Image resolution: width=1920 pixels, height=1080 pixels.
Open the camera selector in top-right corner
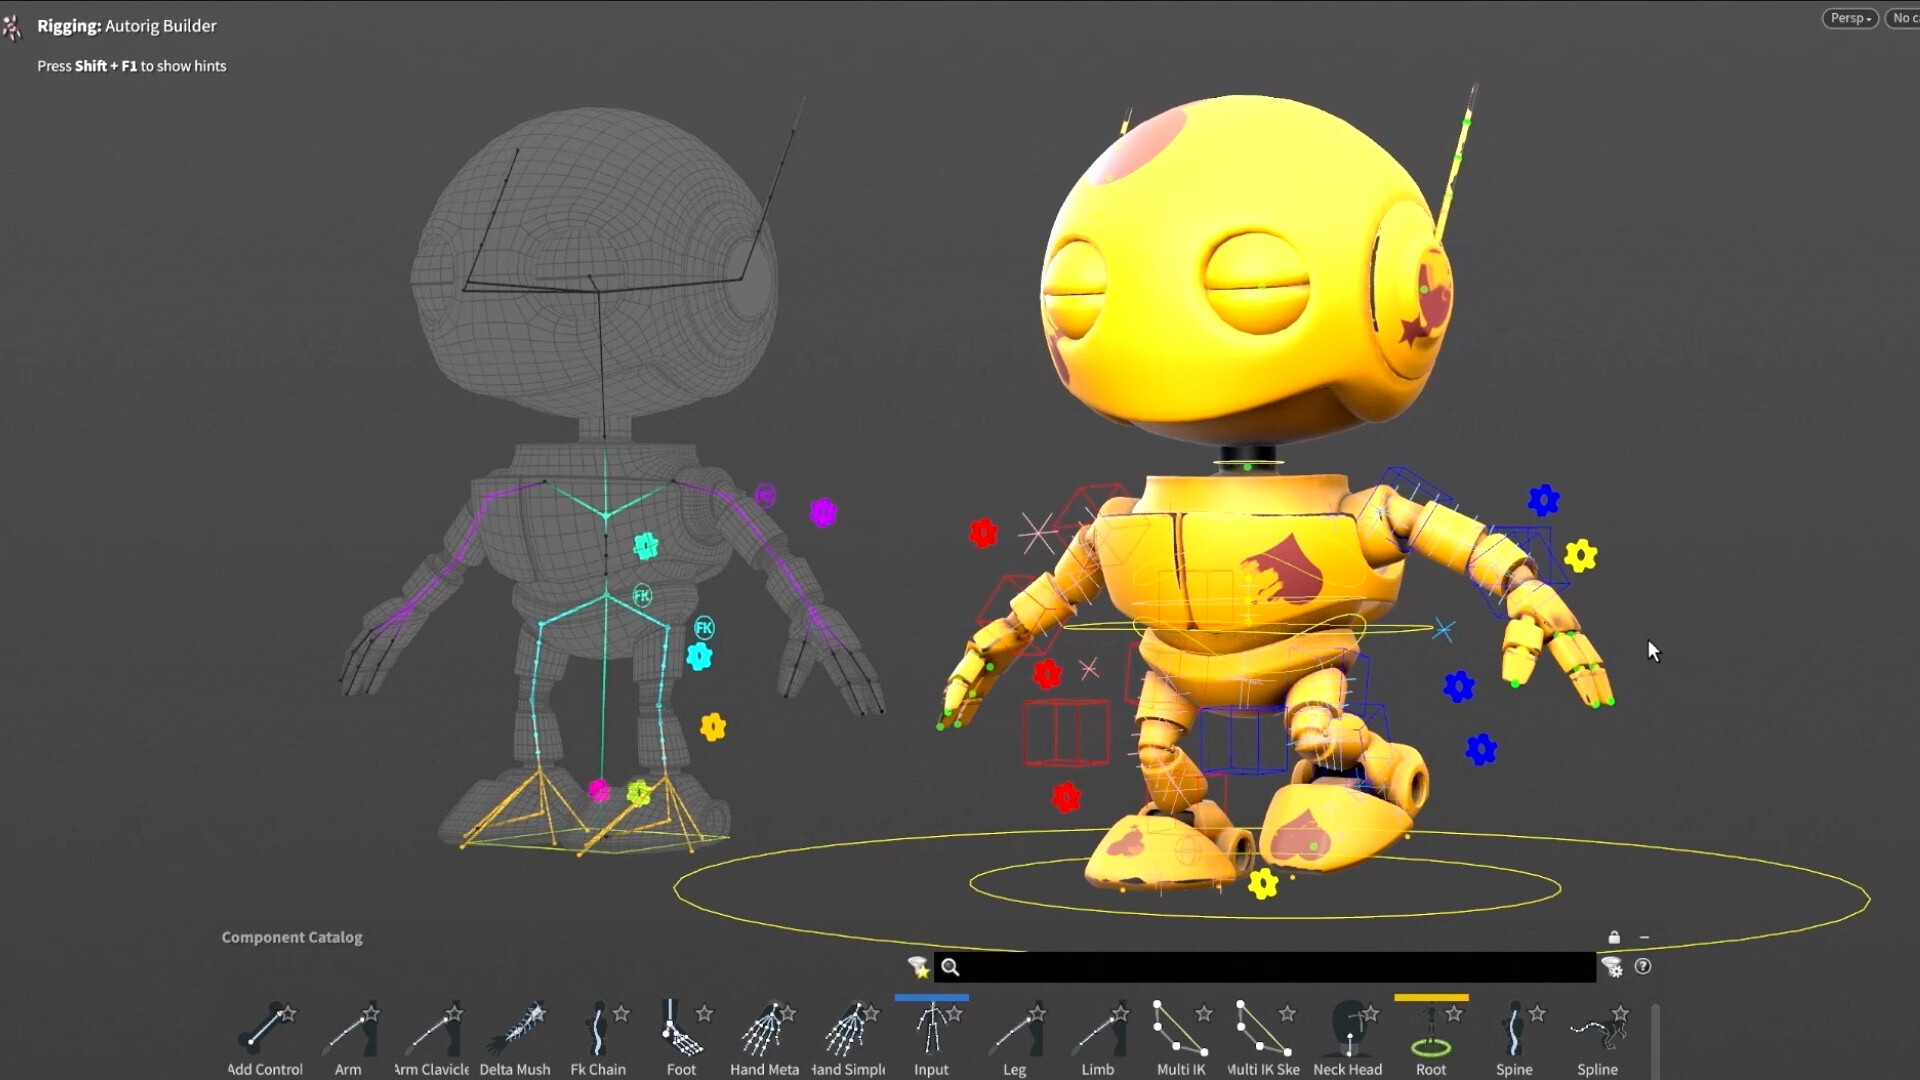tap(1904, 17)
